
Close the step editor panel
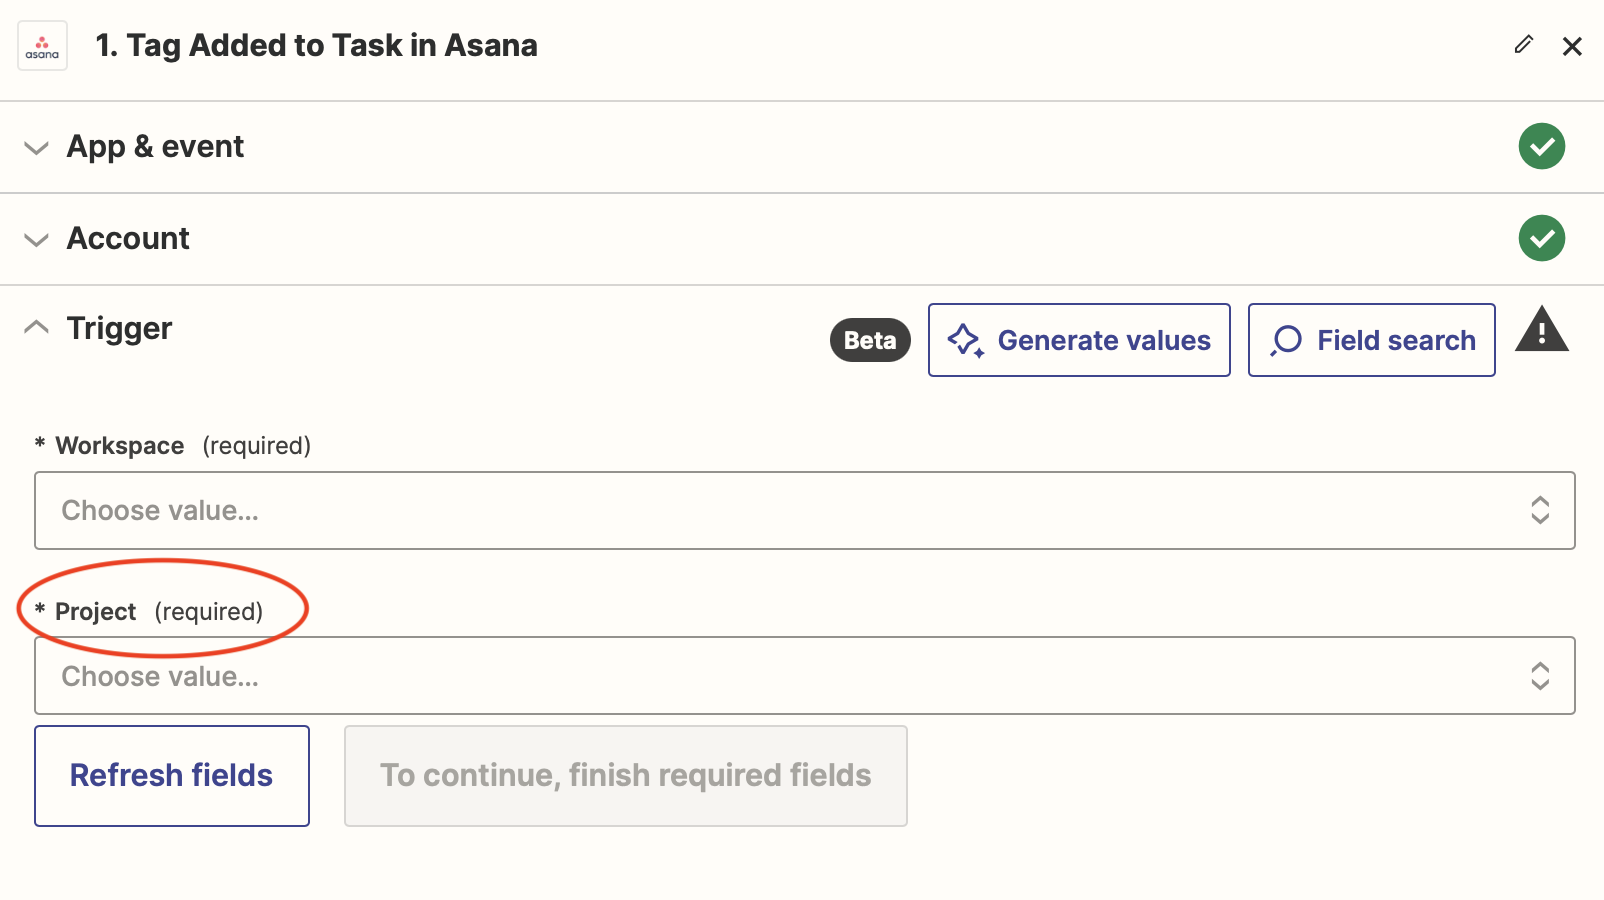[x=1572, y=46]
